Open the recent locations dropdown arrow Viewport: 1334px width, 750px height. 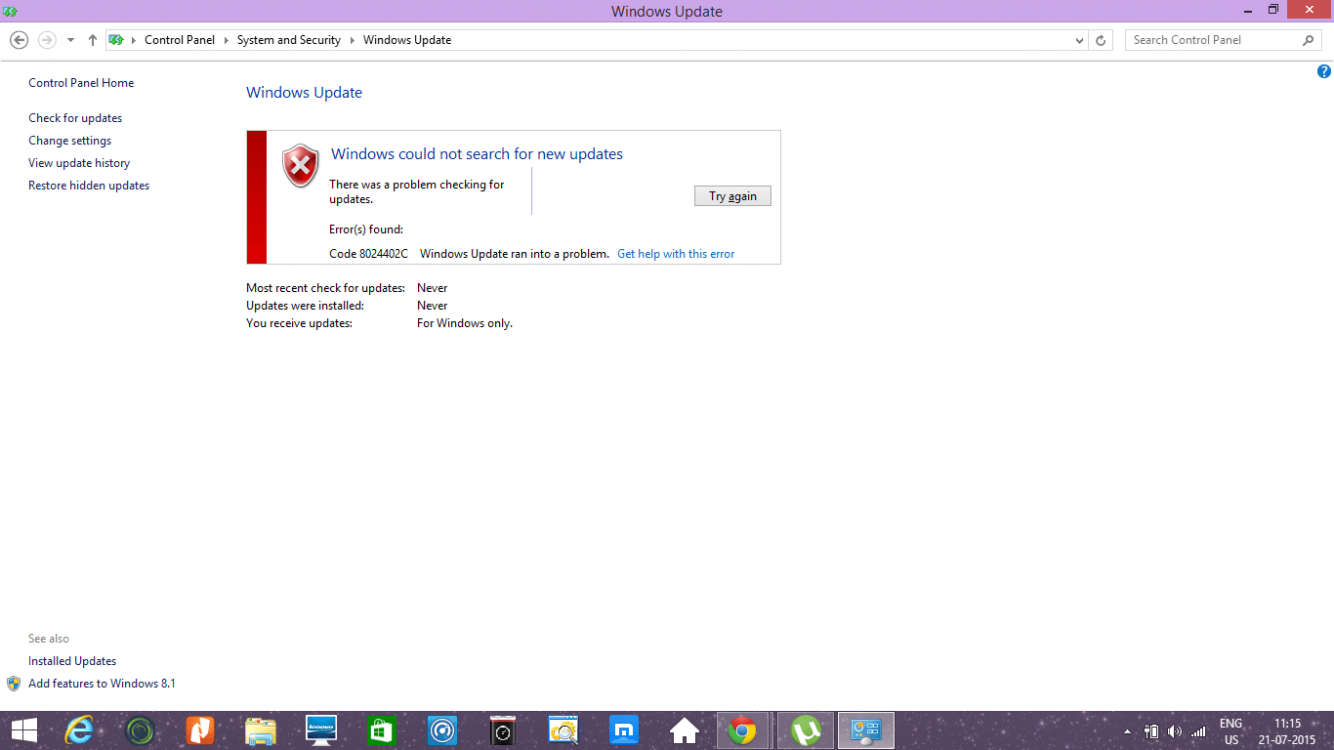(70, 40)
